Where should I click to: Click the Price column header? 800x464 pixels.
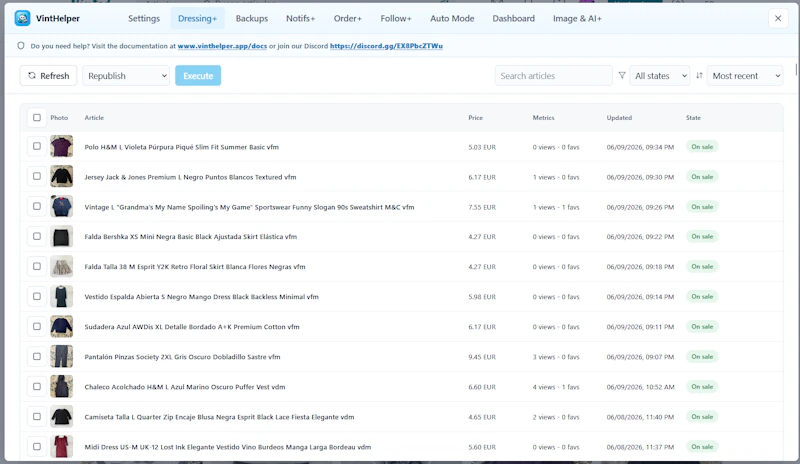point(476,117)
